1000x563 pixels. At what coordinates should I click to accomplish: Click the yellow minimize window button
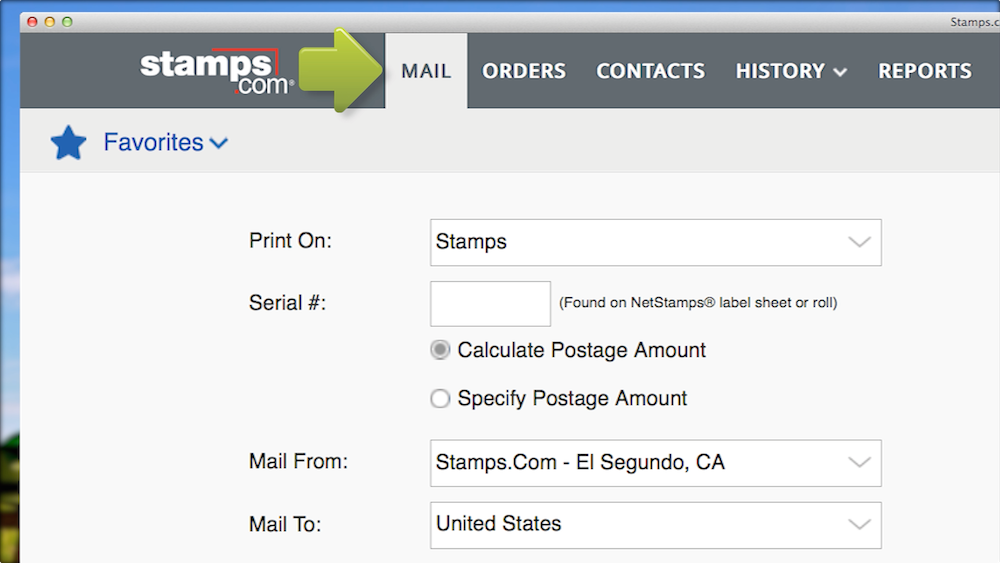pos(49,21)
